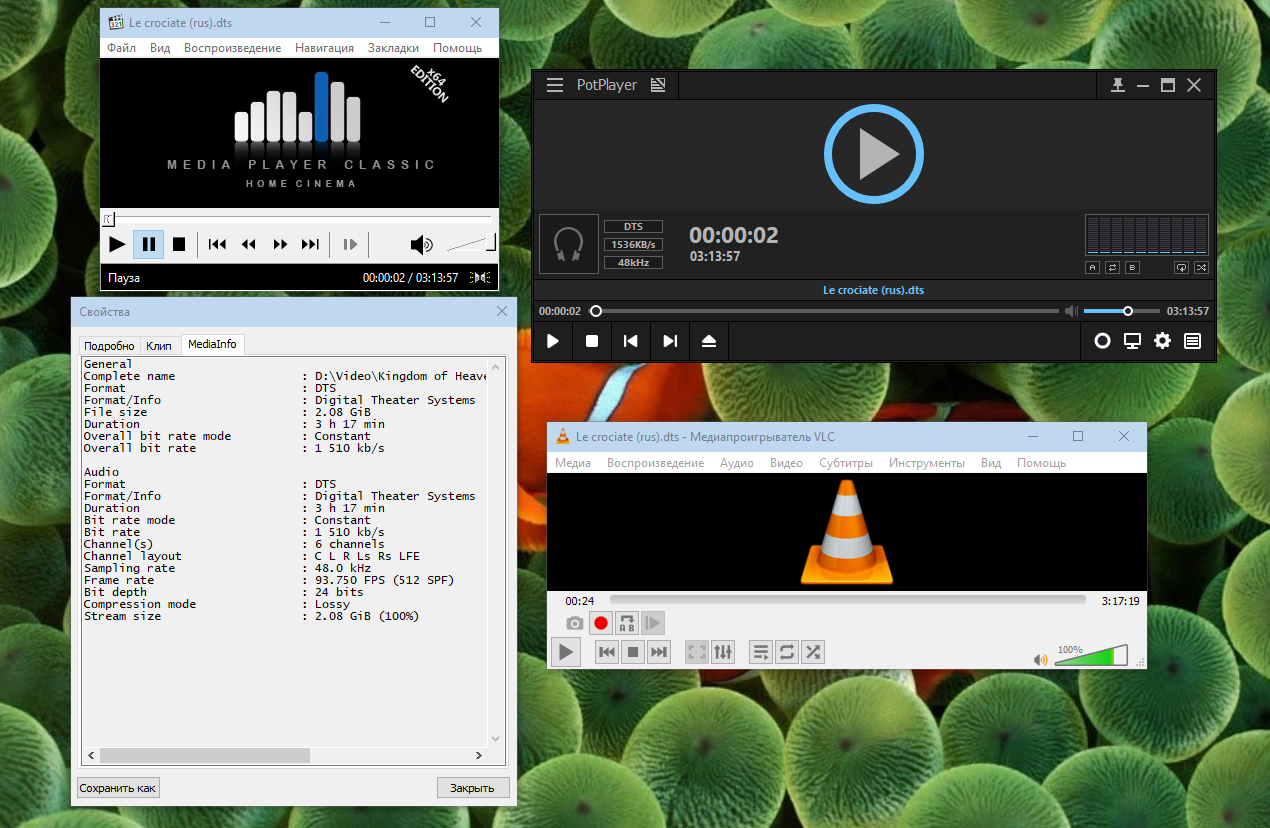Open a file with PotPlayer's eject button
The image size is (1270, 828).
coord(709,341)
